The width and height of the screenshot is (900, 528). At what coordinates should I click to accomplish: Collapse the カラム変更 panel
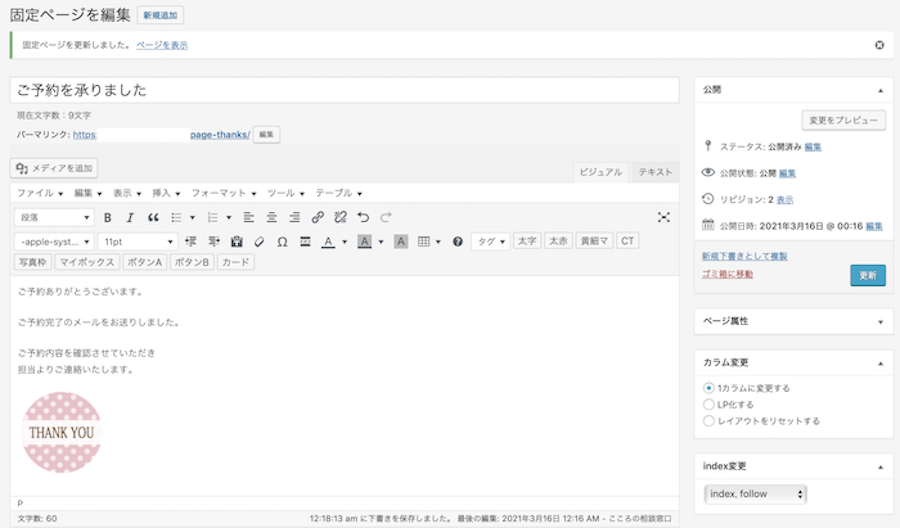[x=880, y=363]
